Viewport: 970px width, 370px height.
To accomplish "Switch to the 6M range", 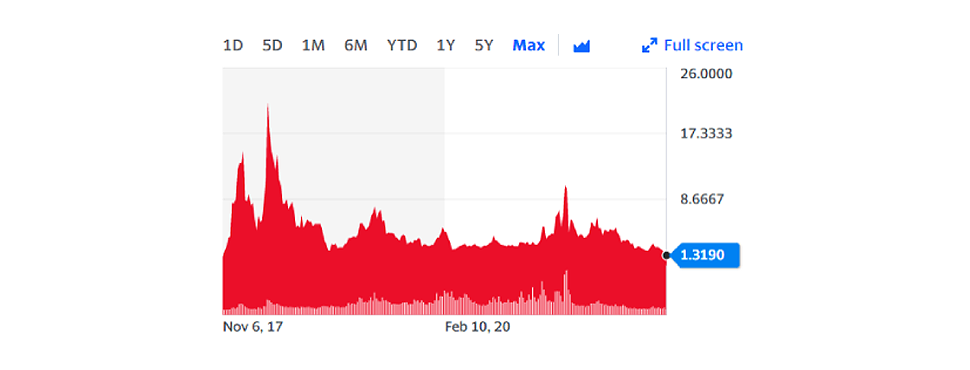I will point(356,45).
